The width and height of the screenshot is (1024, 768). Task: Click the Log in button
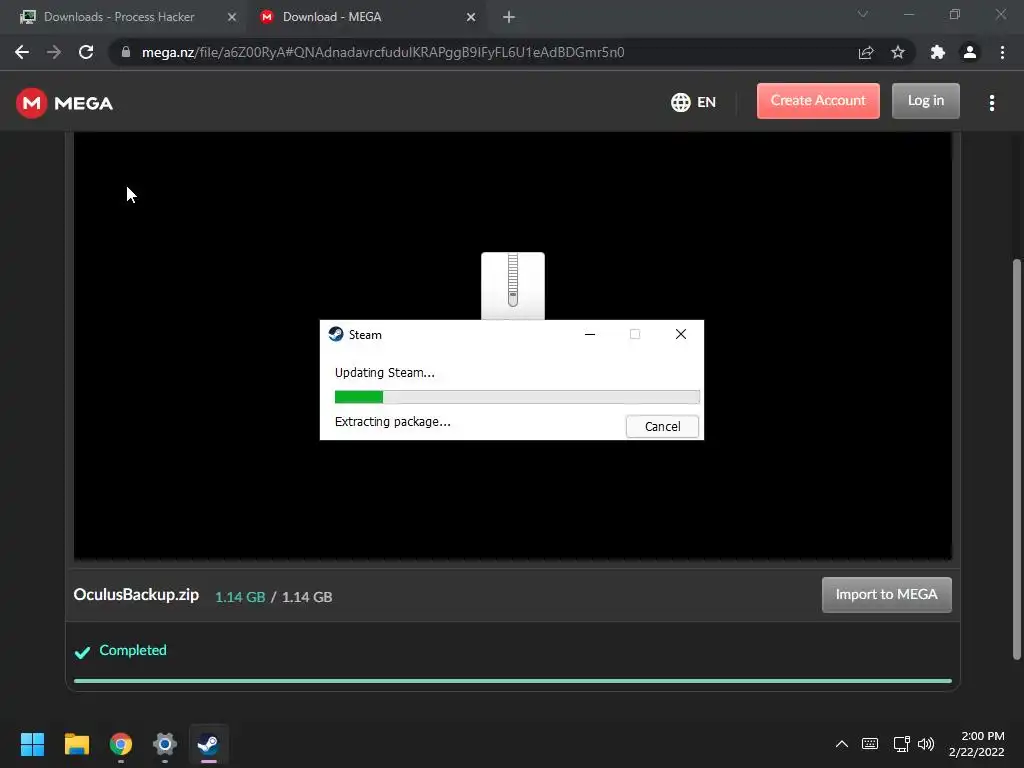point(925,101)
